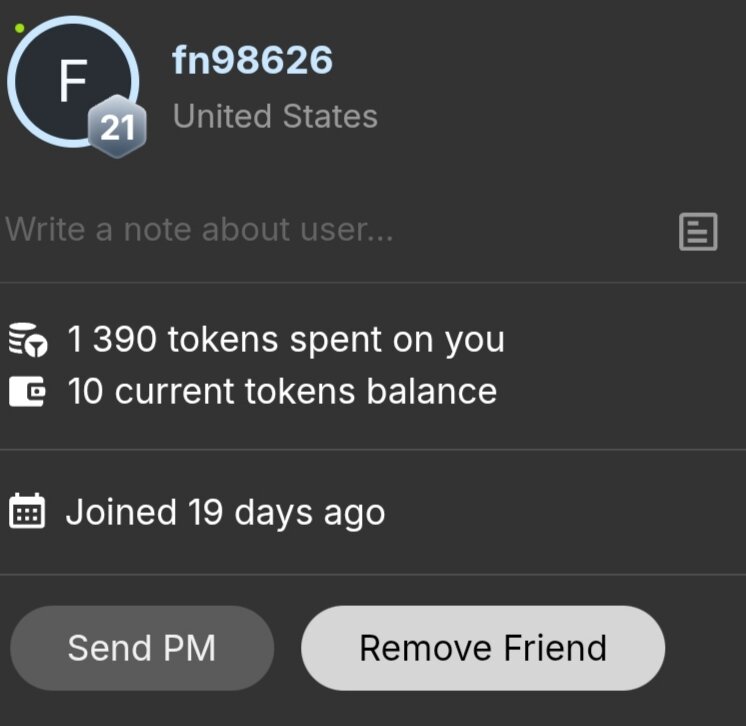Screen dimensions: 746x726
Task: Click the '10' balance number
Action: point(86,390)
